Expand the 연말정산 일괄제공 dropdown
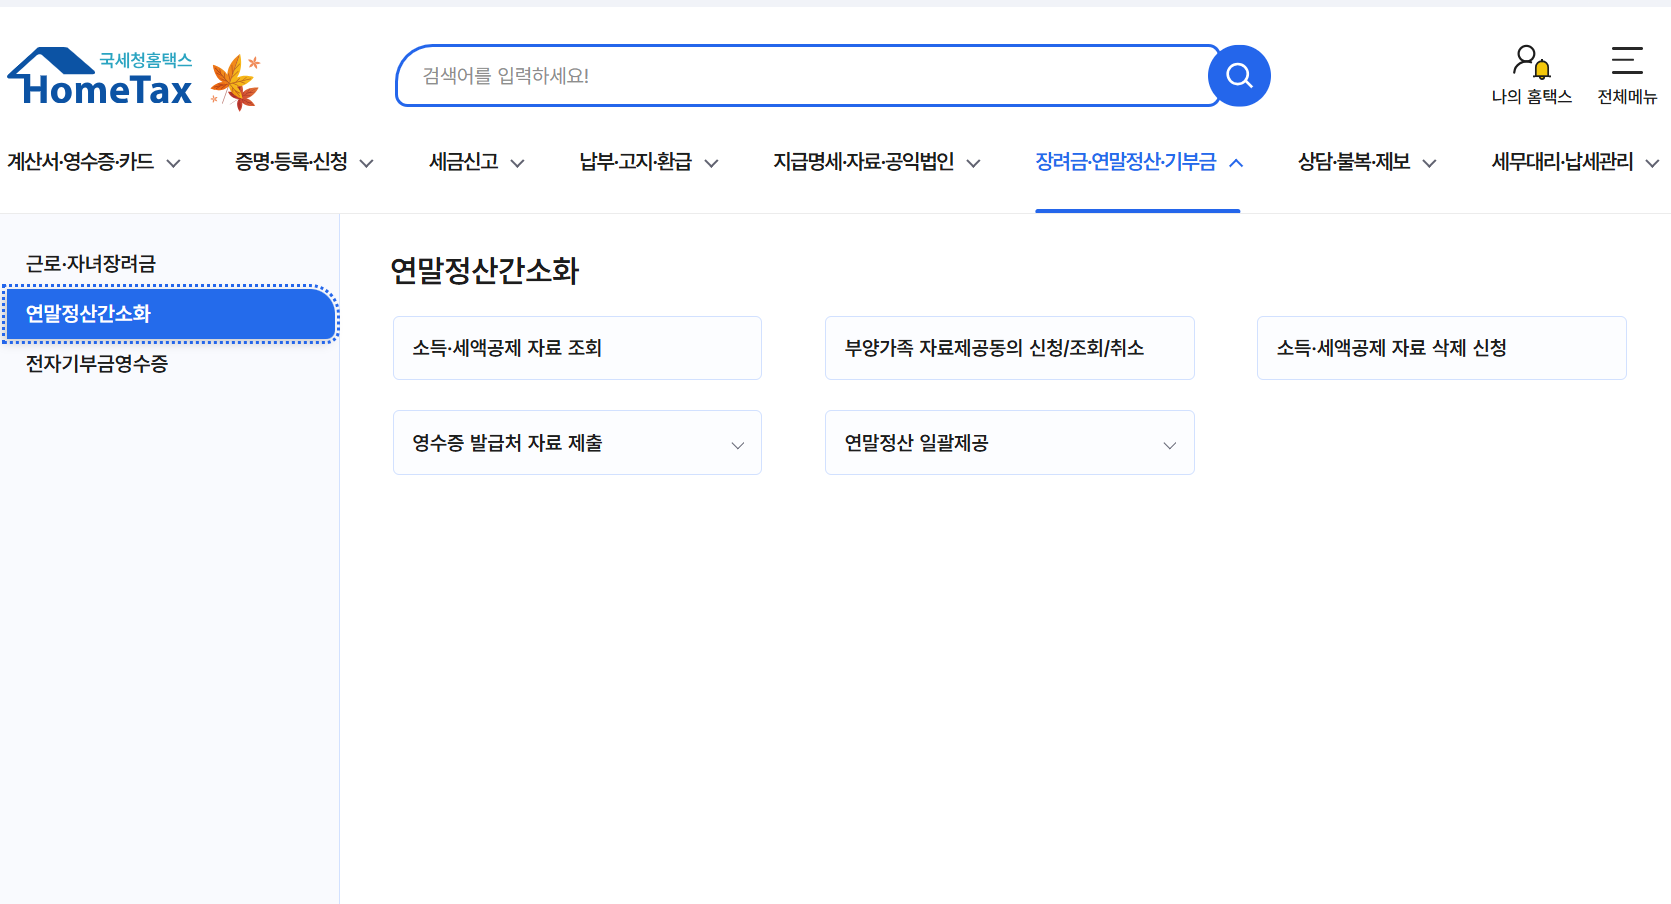 (1169, 444)
